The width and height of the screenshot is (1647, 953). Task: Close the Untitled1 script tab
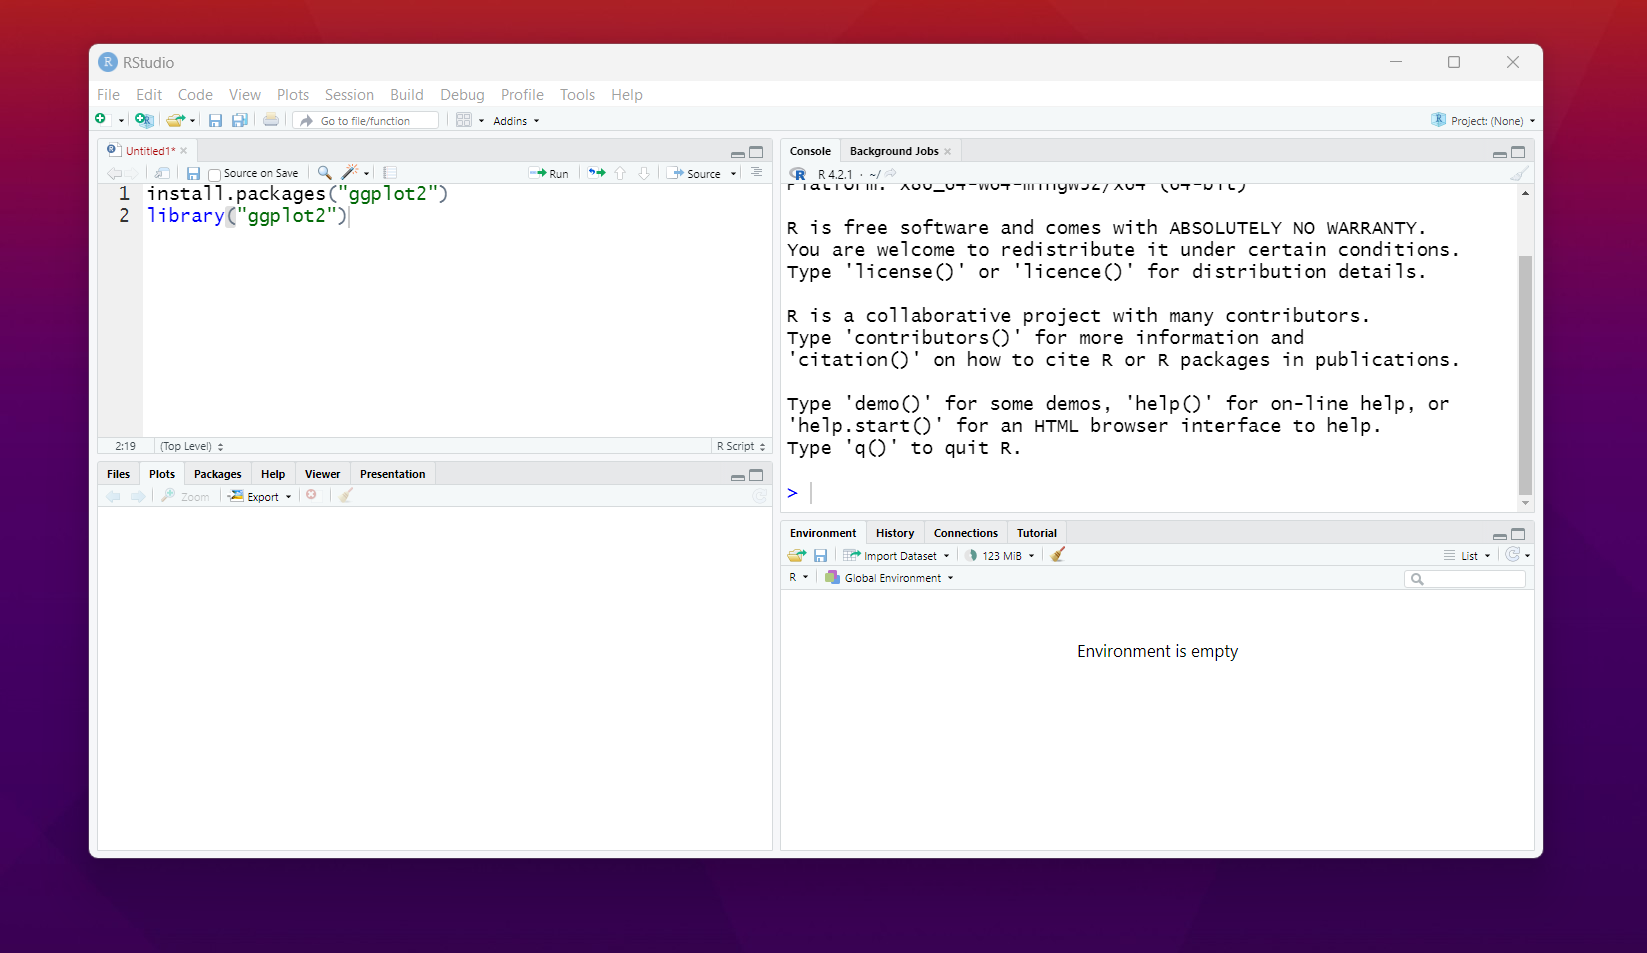click(x=184, y=151)
